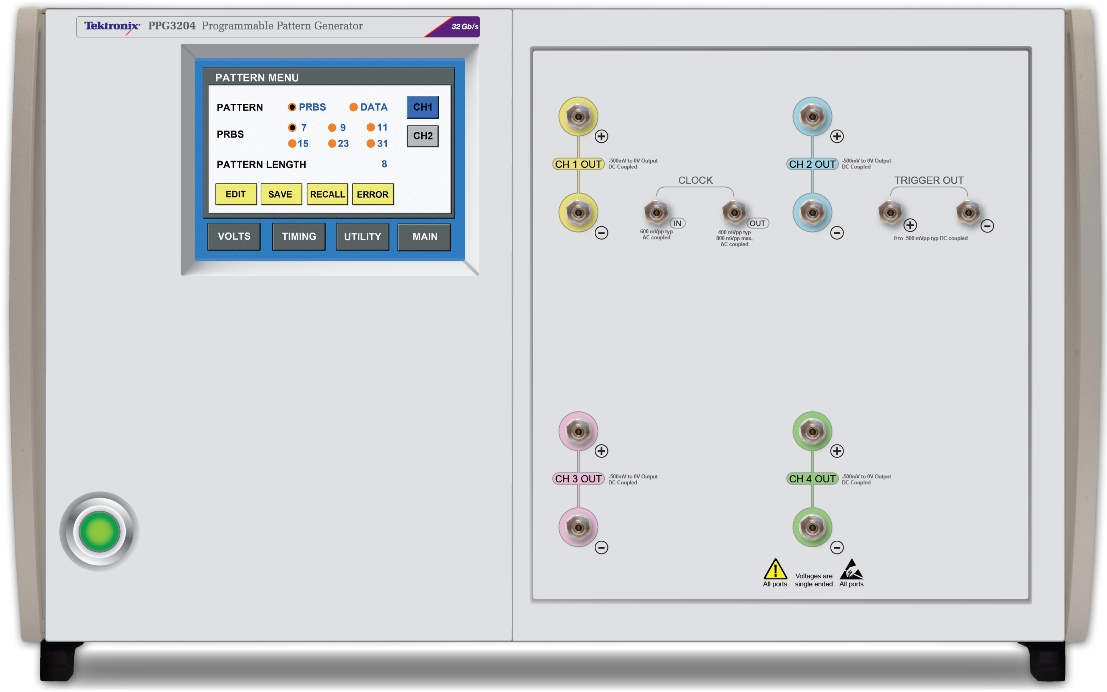This screenshot has width=1107, height=692.
Task: Select the DATA pattern radio option
Action: pos(353,107)
